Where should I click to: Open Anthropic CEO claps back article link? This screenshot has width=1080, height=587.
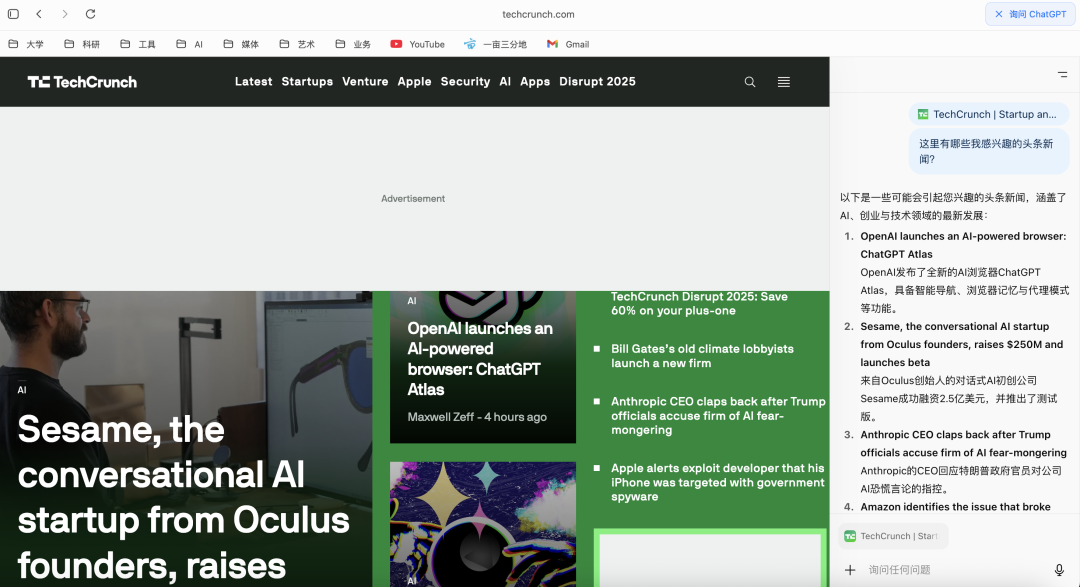tap(718, 415)
